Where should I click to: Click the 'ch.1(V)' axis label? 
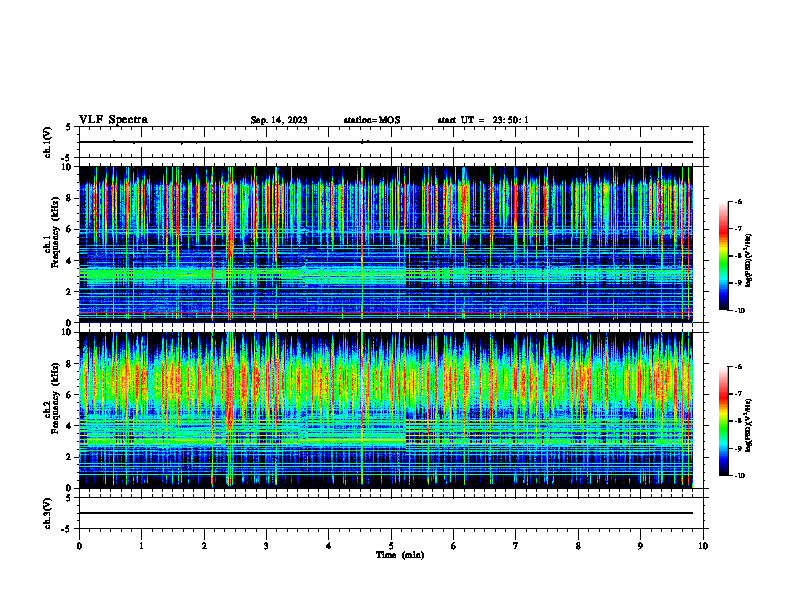47,142
